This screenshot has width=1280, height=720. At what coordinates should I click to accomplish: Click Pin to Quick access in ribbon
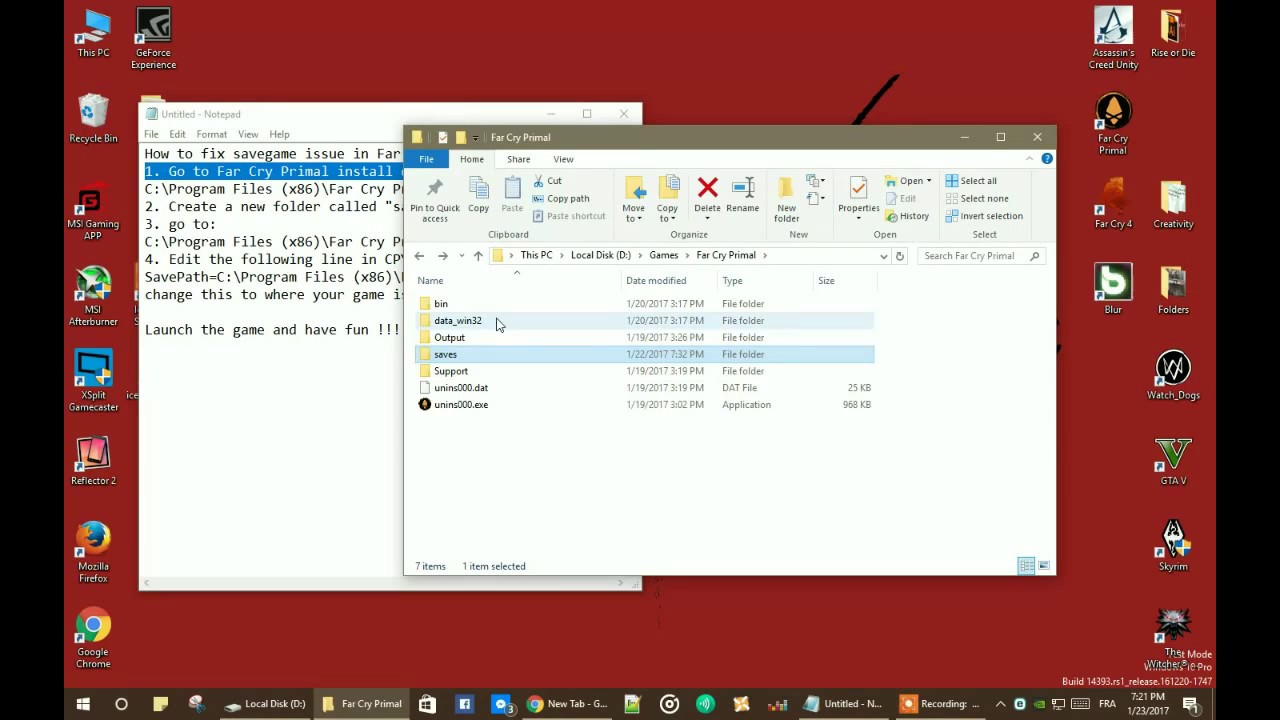click(x=434, y=199)
